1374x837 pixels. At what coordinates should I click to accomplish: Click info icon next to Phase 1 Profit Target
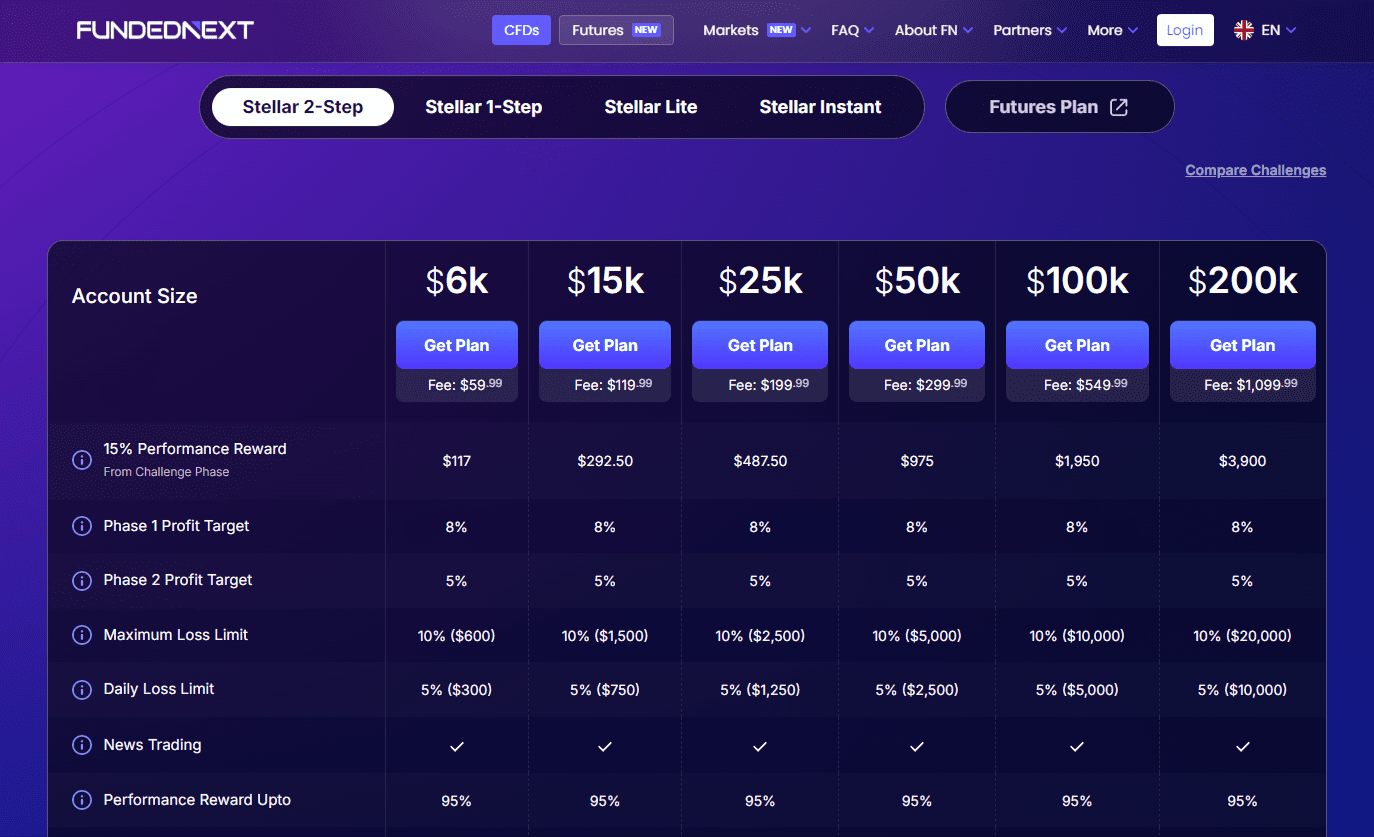(x=82, y=526)
